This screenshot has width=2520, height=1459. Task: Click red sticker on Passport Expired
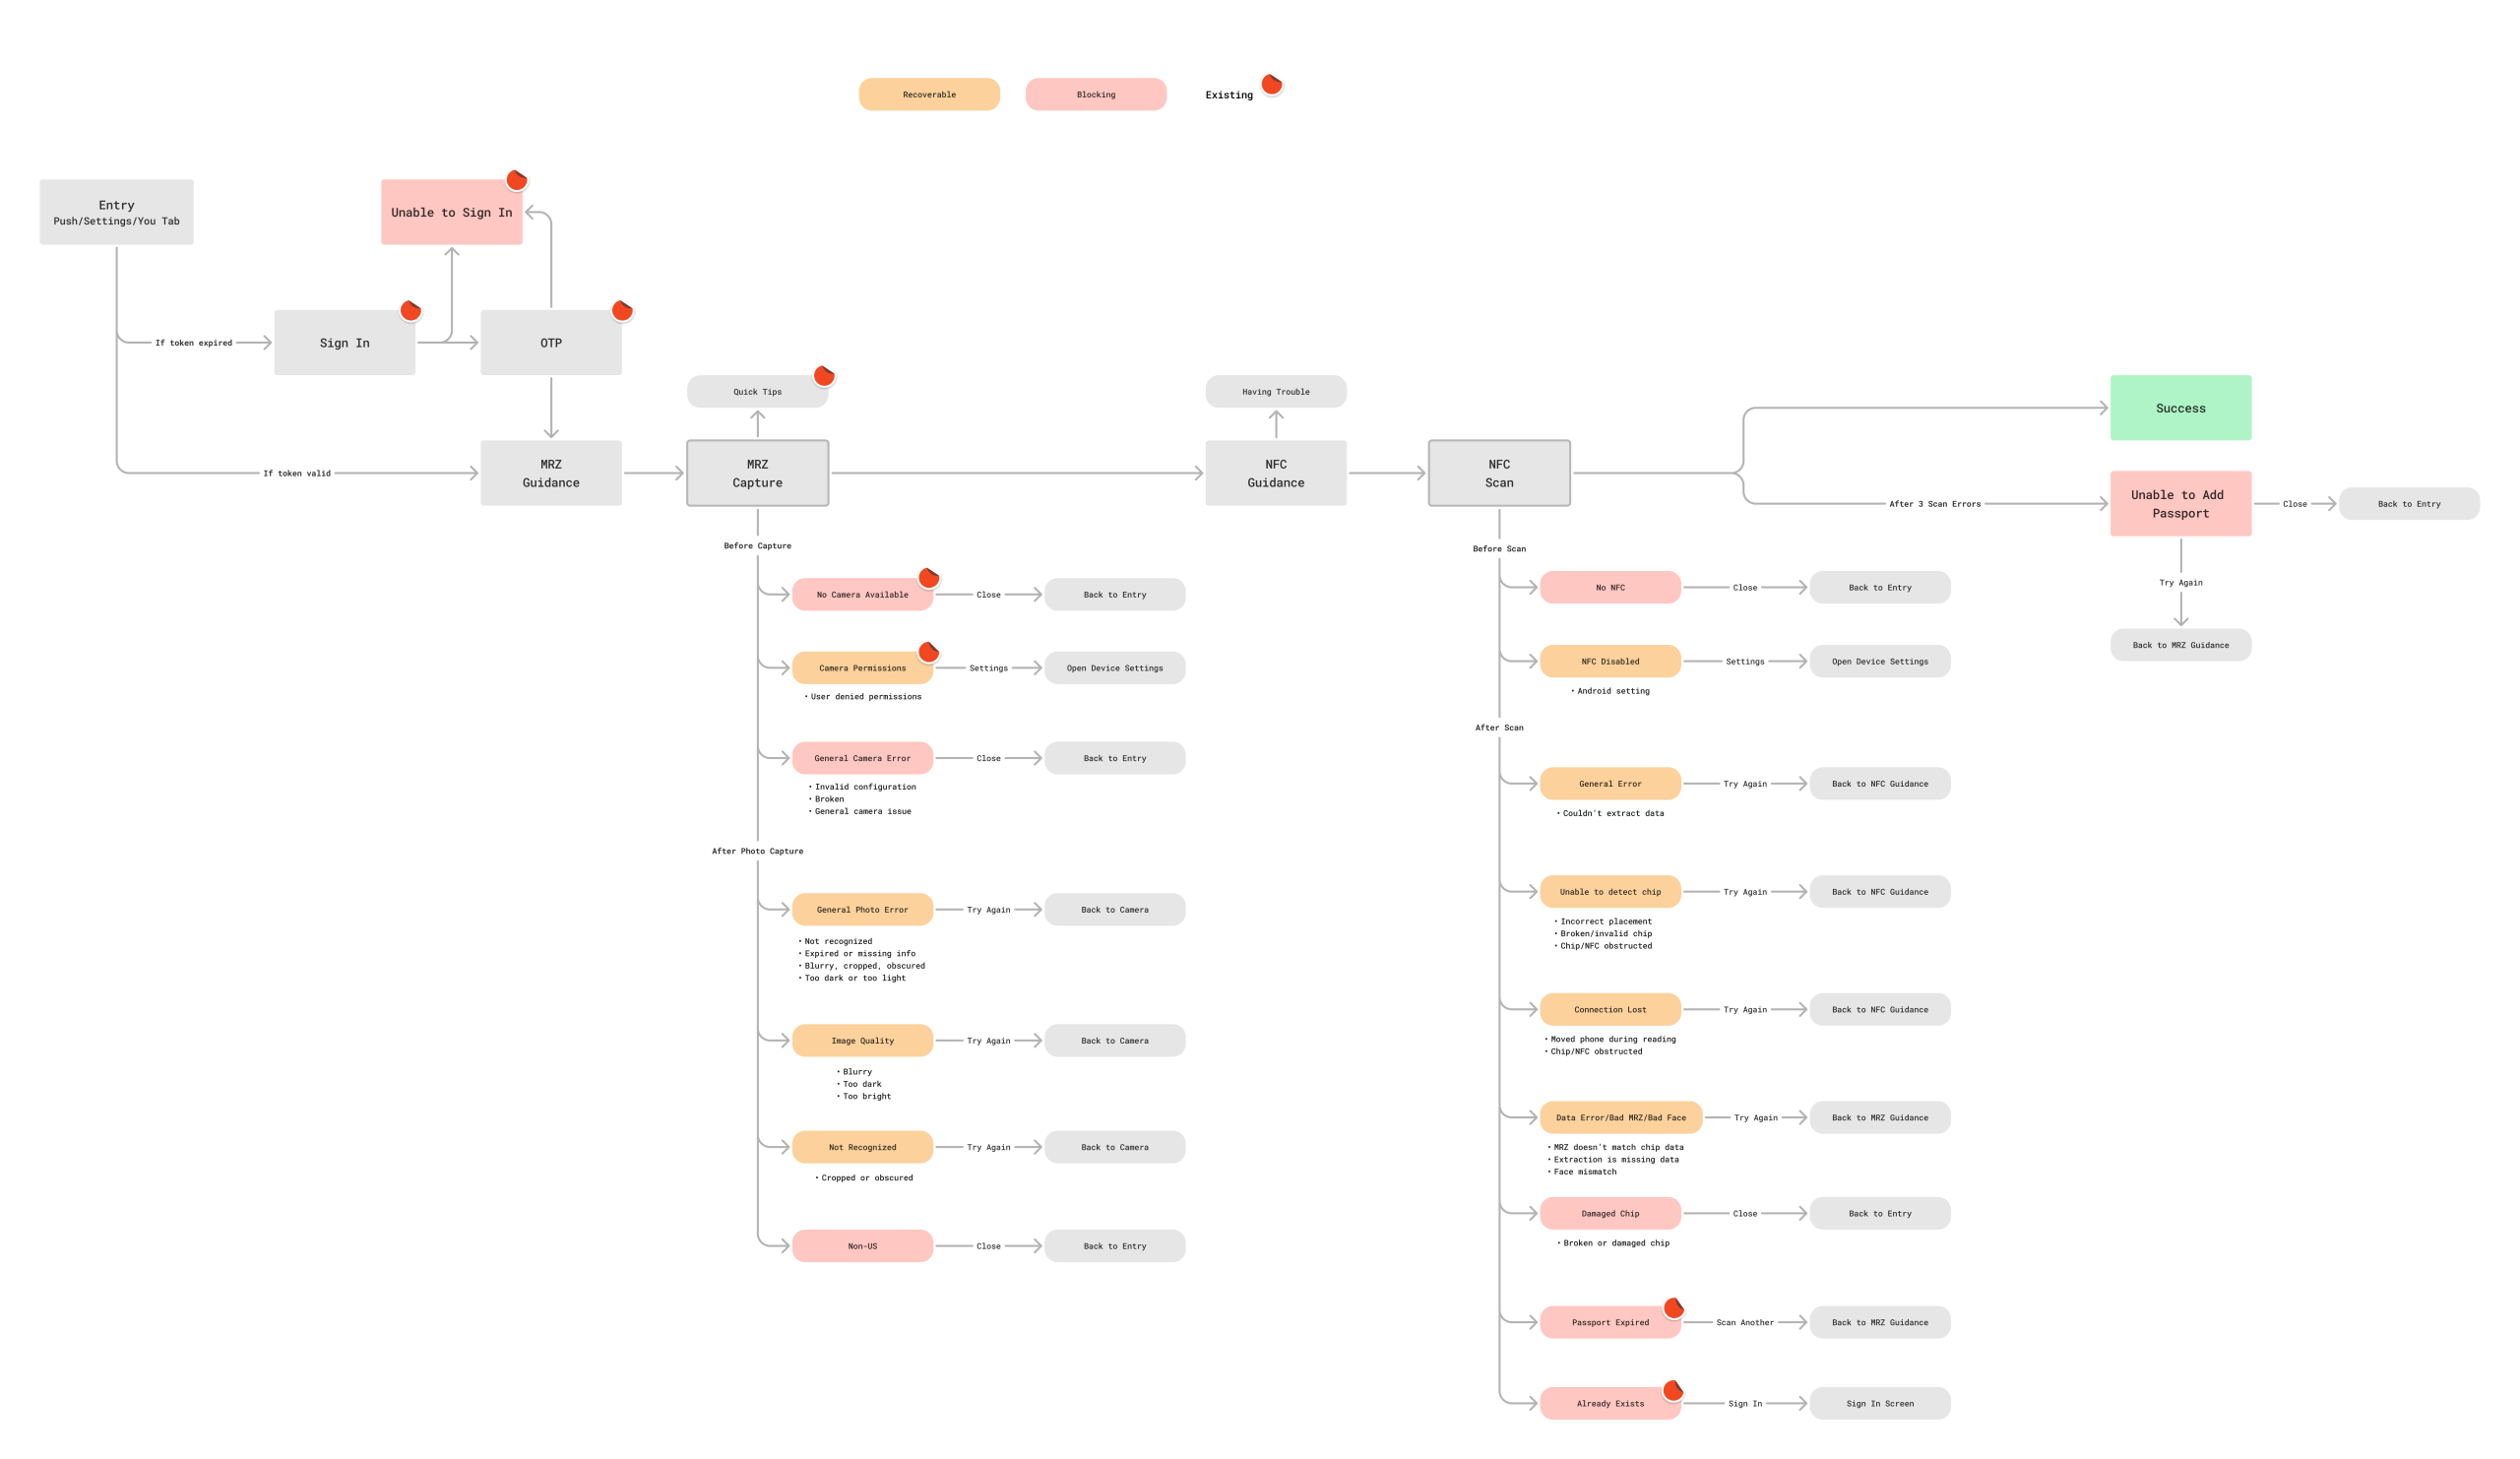pos(1674,1308)
